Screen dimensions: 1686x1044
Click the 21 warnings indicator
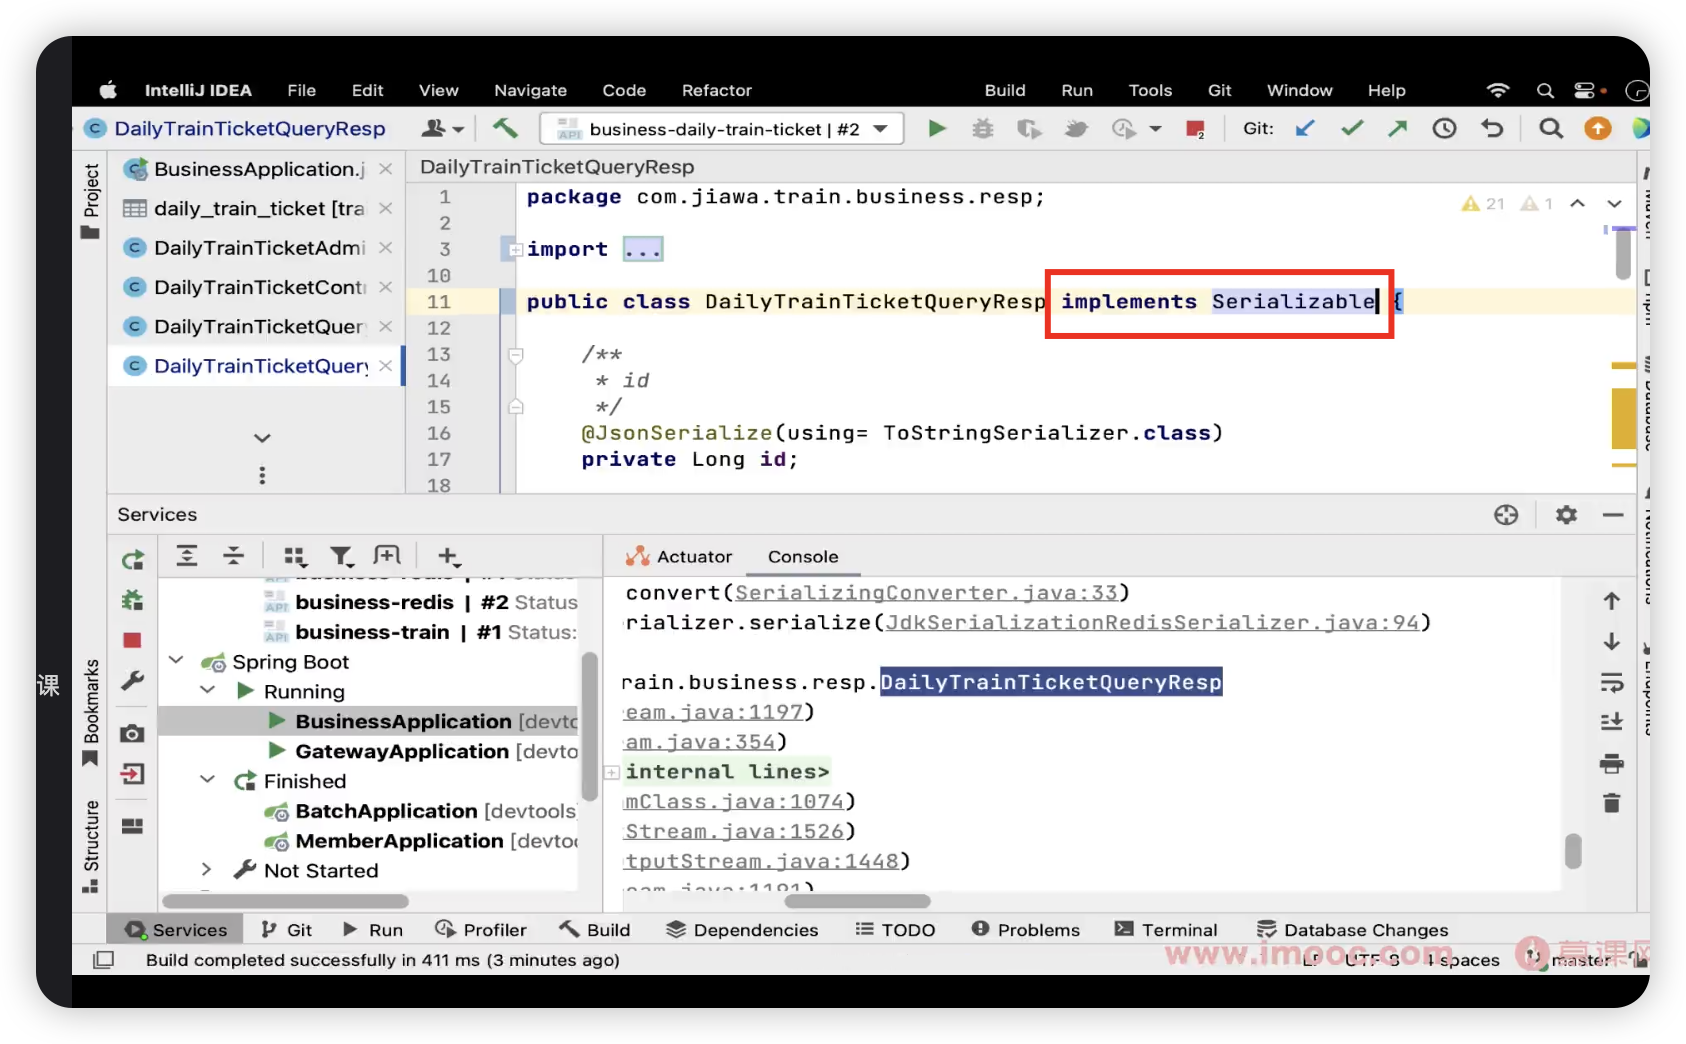(1483, 204)
